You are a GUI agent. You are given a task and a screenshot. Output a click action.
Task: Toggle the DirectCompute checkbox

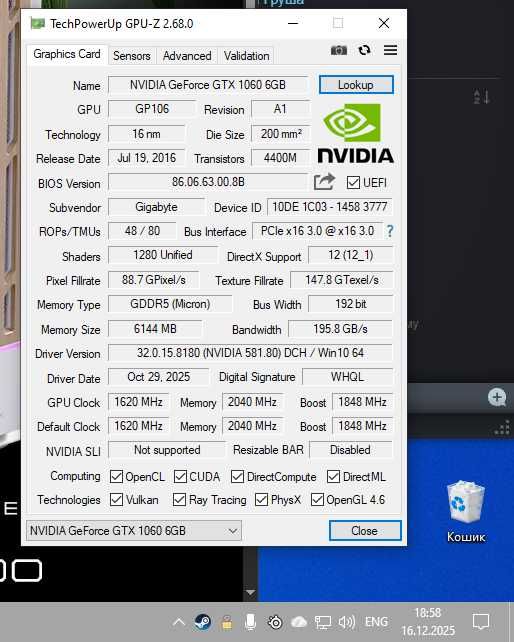click(237, 476)
